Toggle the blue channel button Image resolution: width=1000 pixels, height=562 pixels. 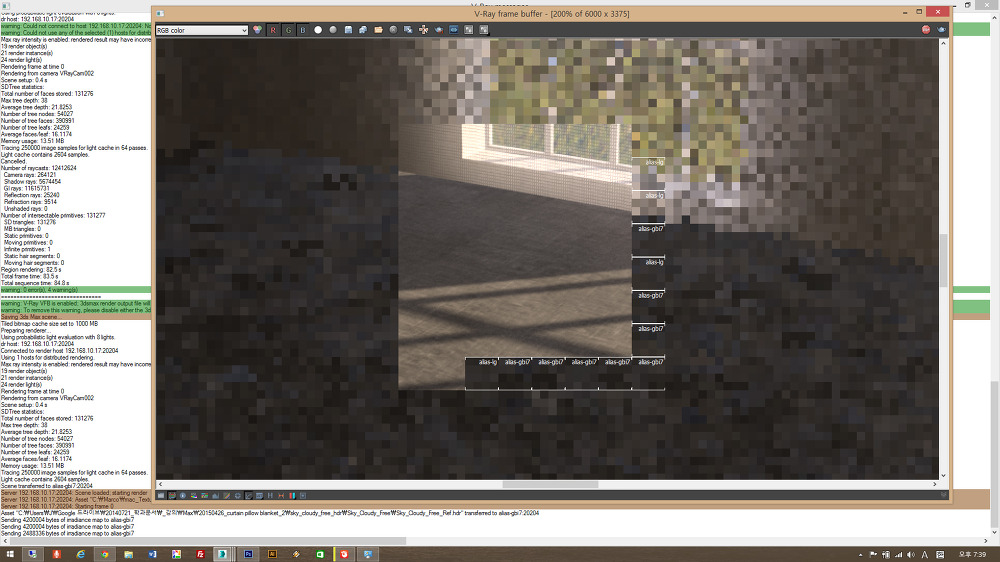303,30
